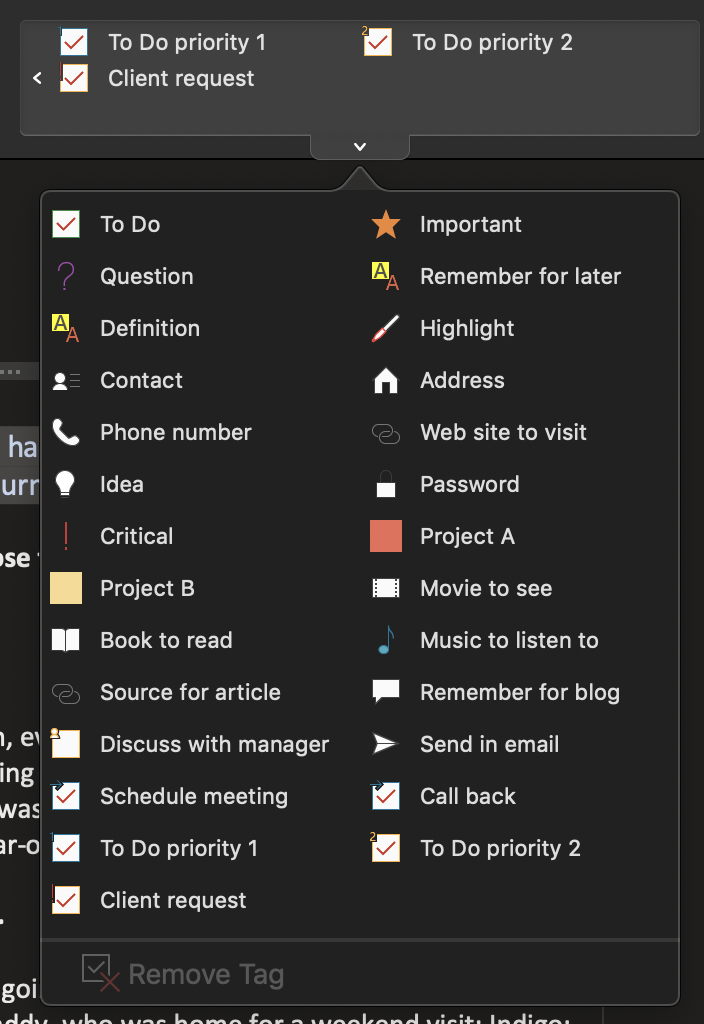Click the Source for article link icon

tap(66, 693)
